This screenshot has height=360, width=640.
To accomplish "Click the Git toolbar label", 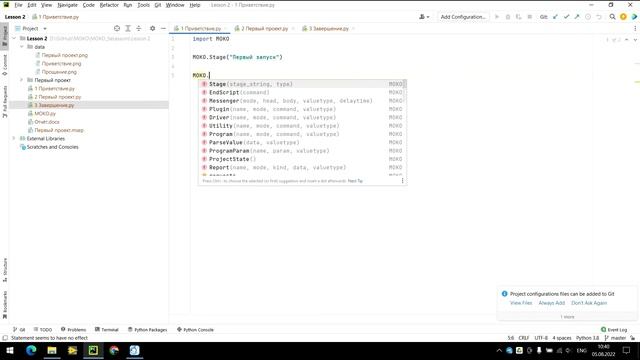I will 543,17.
